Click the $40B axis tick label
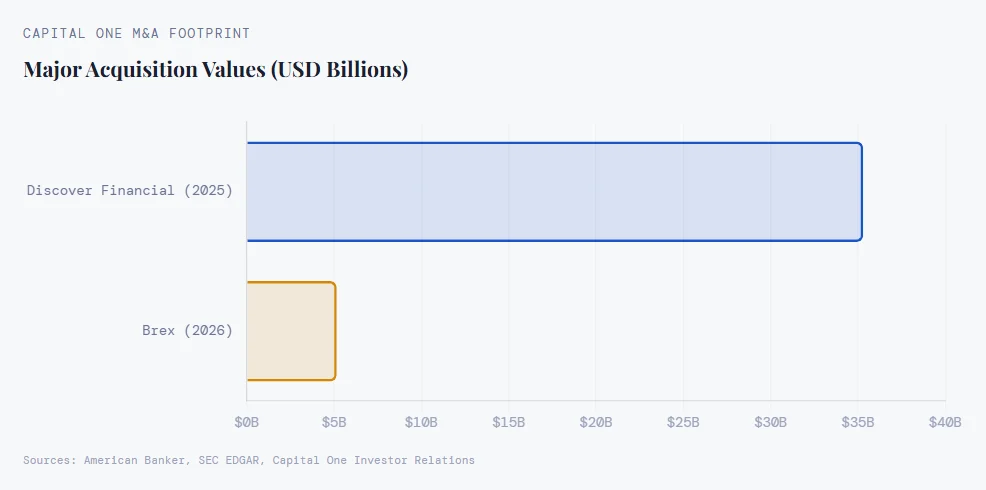The image size is (986, 490). click(x=945, y=422)
